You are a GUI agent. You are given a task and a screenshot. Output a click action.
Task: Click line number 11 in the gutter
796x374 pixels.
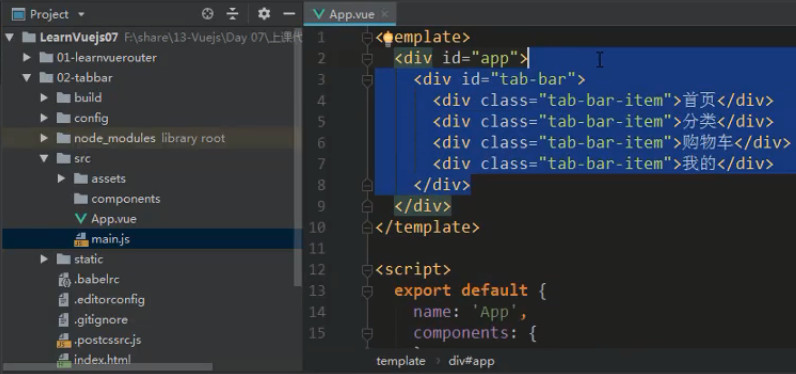317,248
